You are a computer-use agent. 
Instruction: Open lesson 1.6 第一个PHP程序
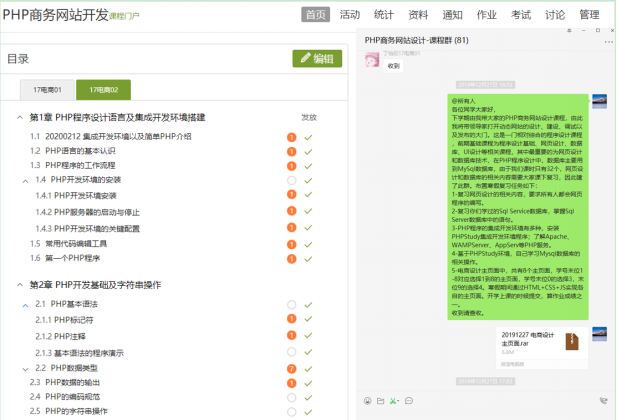72,258
